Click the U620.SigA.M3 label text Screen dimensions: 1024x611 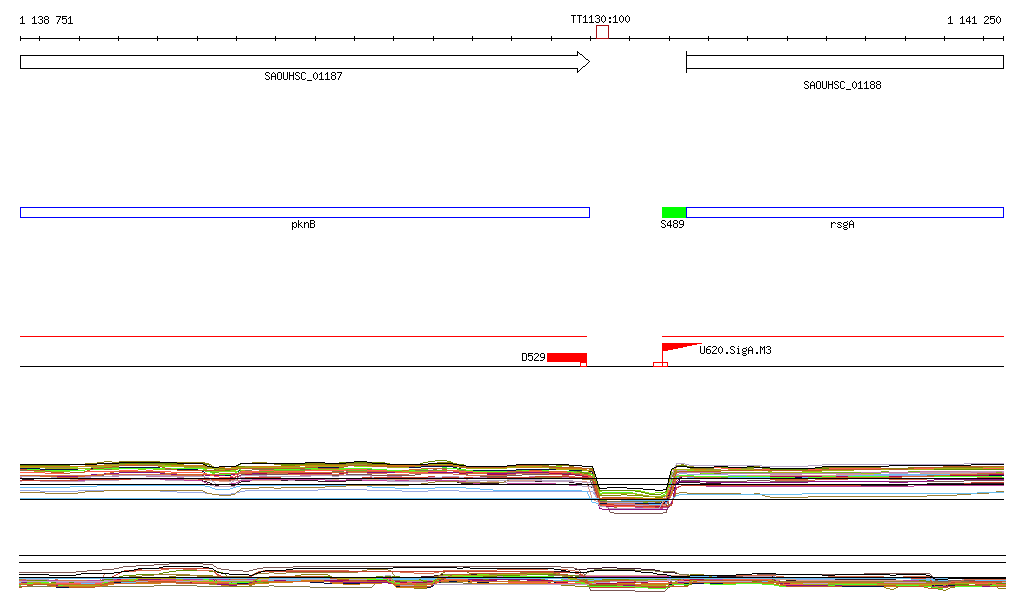735,351
